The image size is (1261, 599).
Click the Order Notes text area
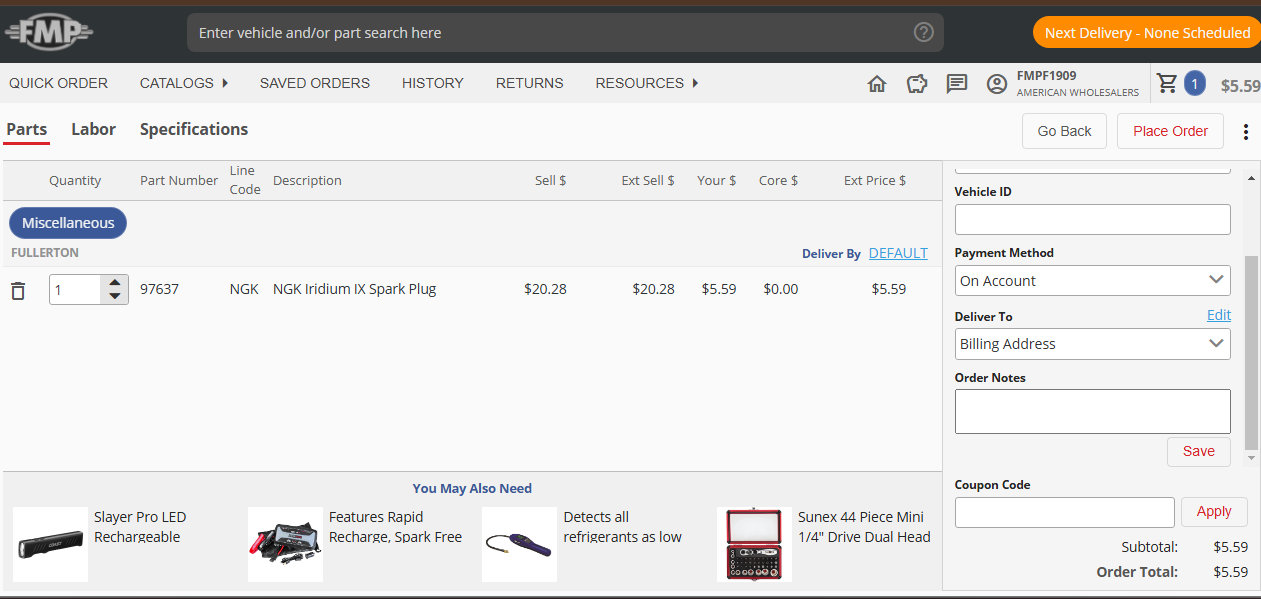(1092, 411)
